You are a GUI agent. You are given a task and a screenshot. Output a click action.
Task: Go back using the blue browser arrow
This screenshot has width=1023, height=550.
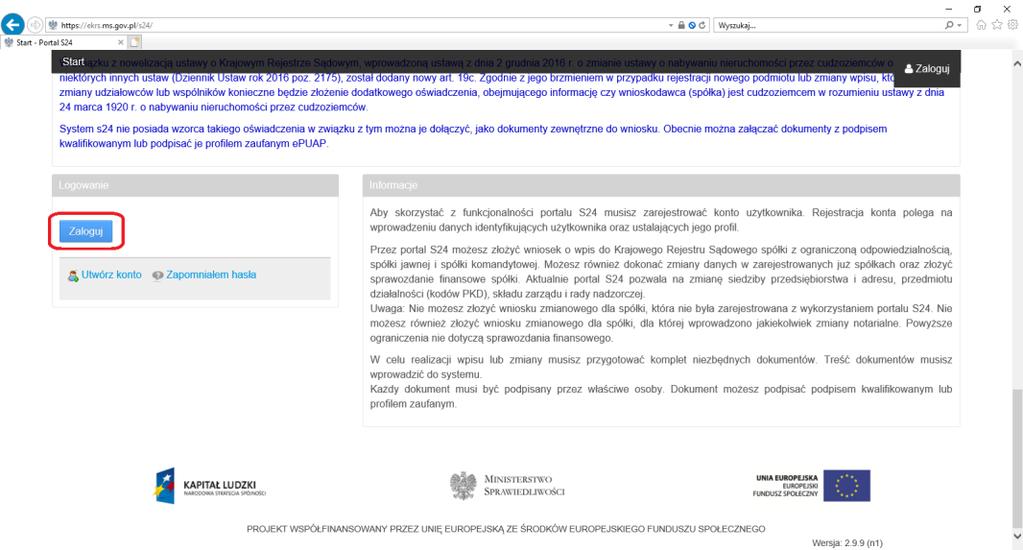[x=12, y=25]
